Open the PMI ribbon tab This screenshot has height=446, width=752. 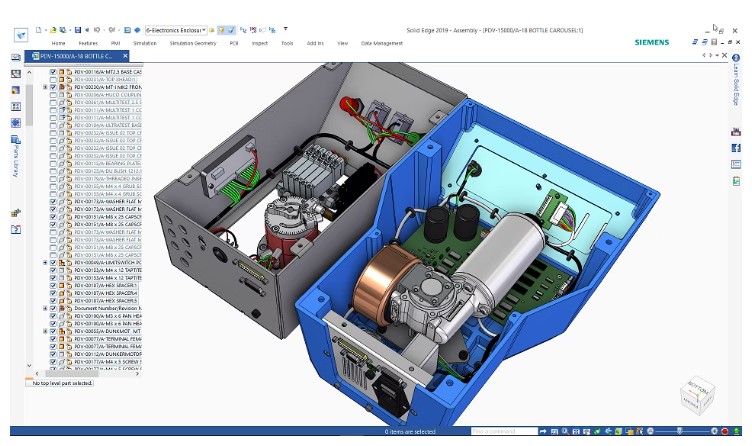click(116, 43)
